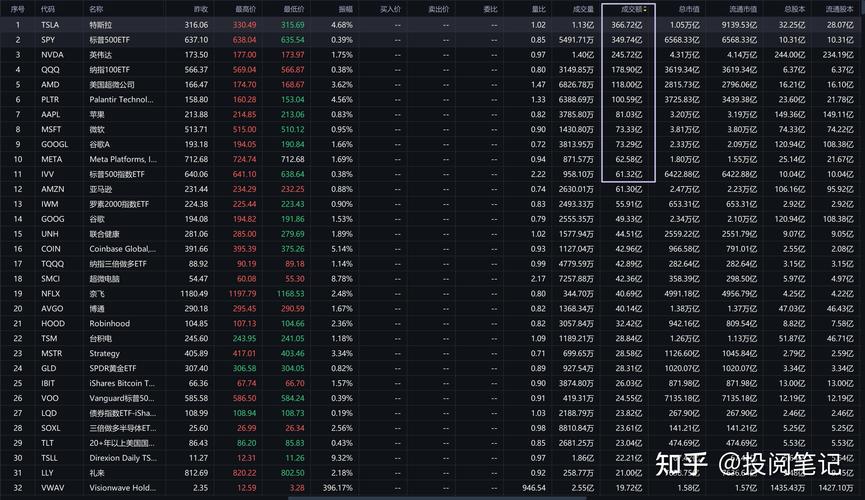Viewport: 865px width, 500px height.
Task: Click the name 美国超微公司
Action: pyautogui.click(x=111, y=84)
